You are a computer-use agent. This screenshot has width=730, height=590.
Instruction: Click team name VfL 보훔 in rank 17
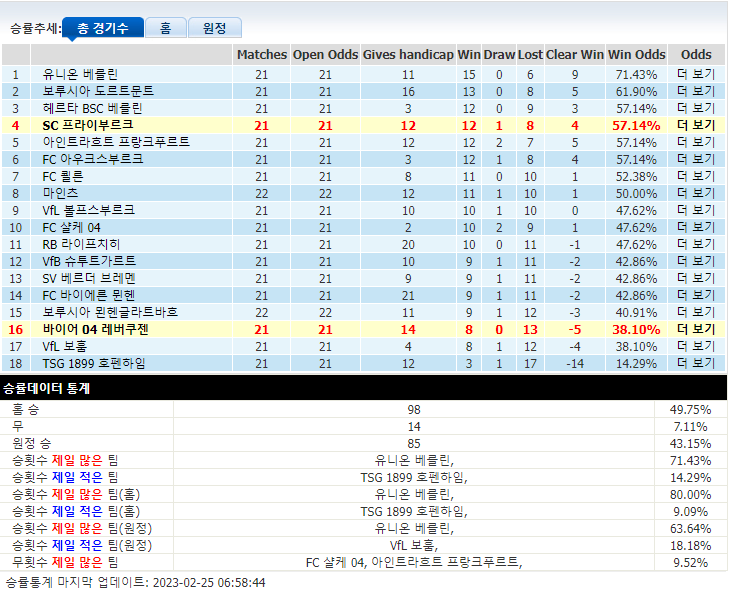pyautogui.click(x=65, y=346)
